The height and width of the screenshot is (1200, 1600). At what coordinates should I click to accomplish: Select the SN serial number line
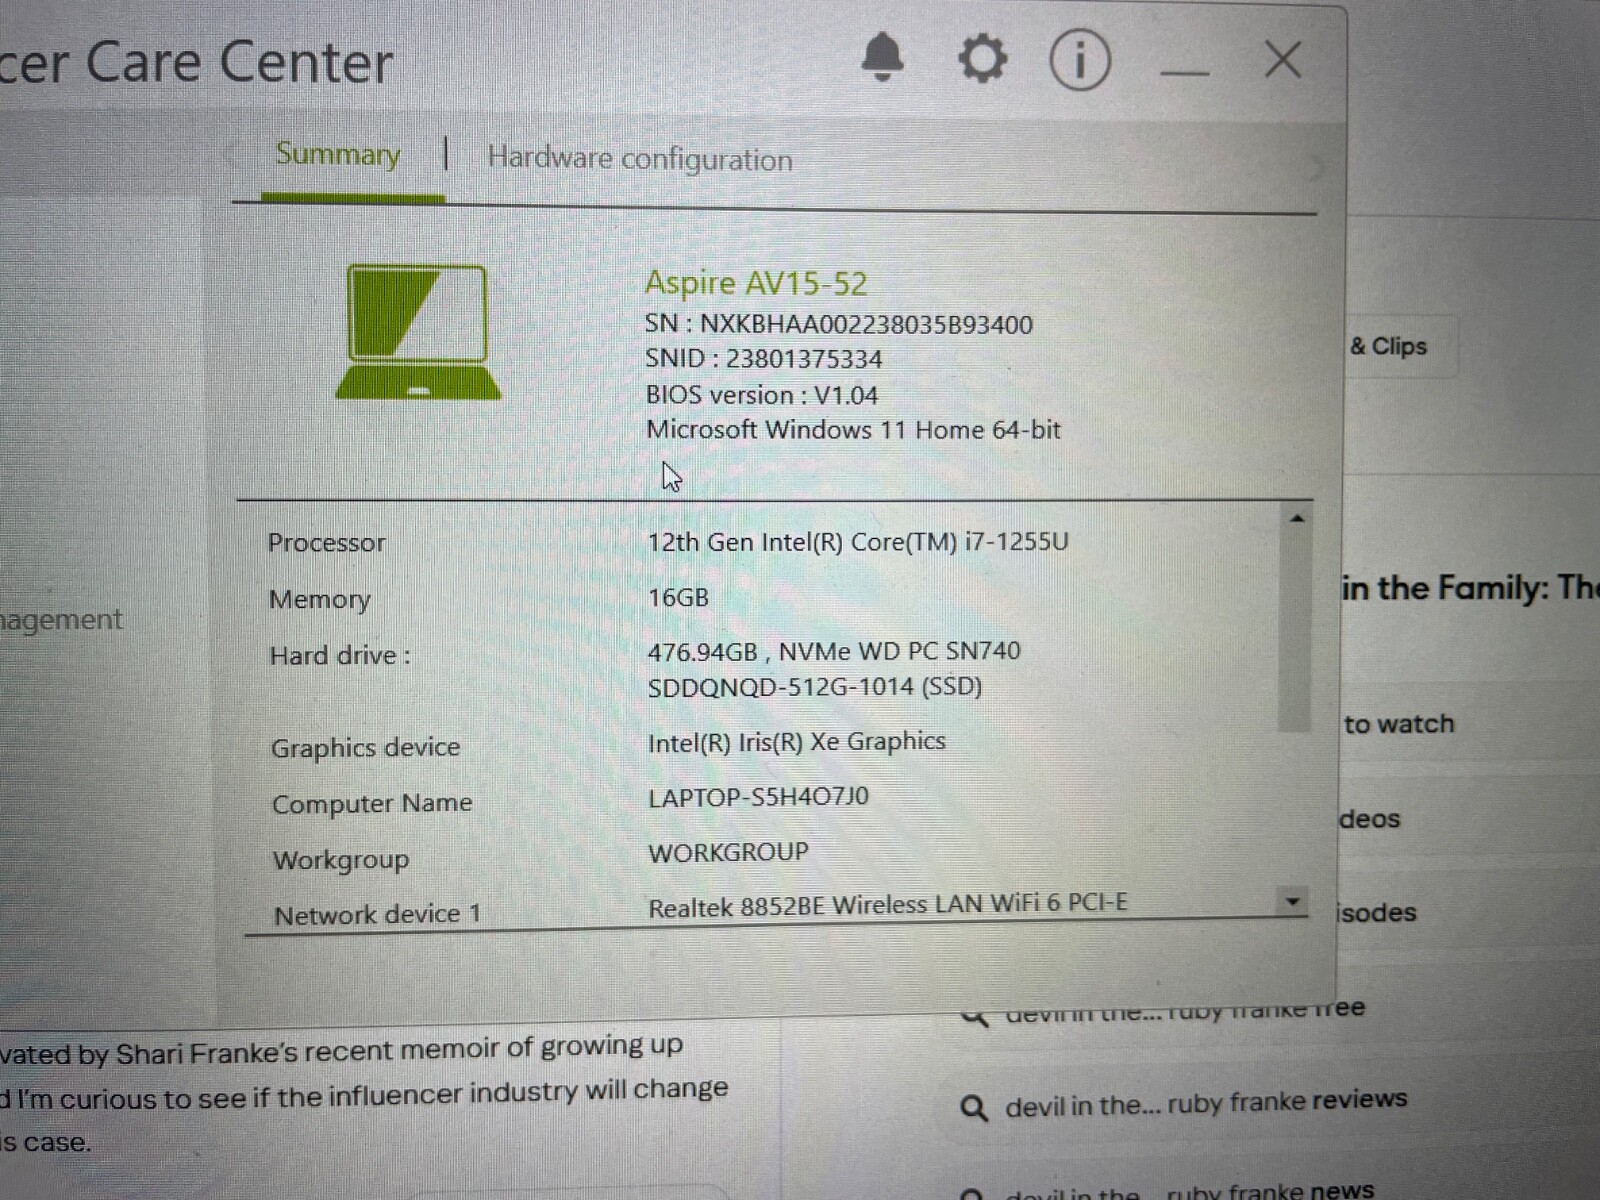point(839,324)
